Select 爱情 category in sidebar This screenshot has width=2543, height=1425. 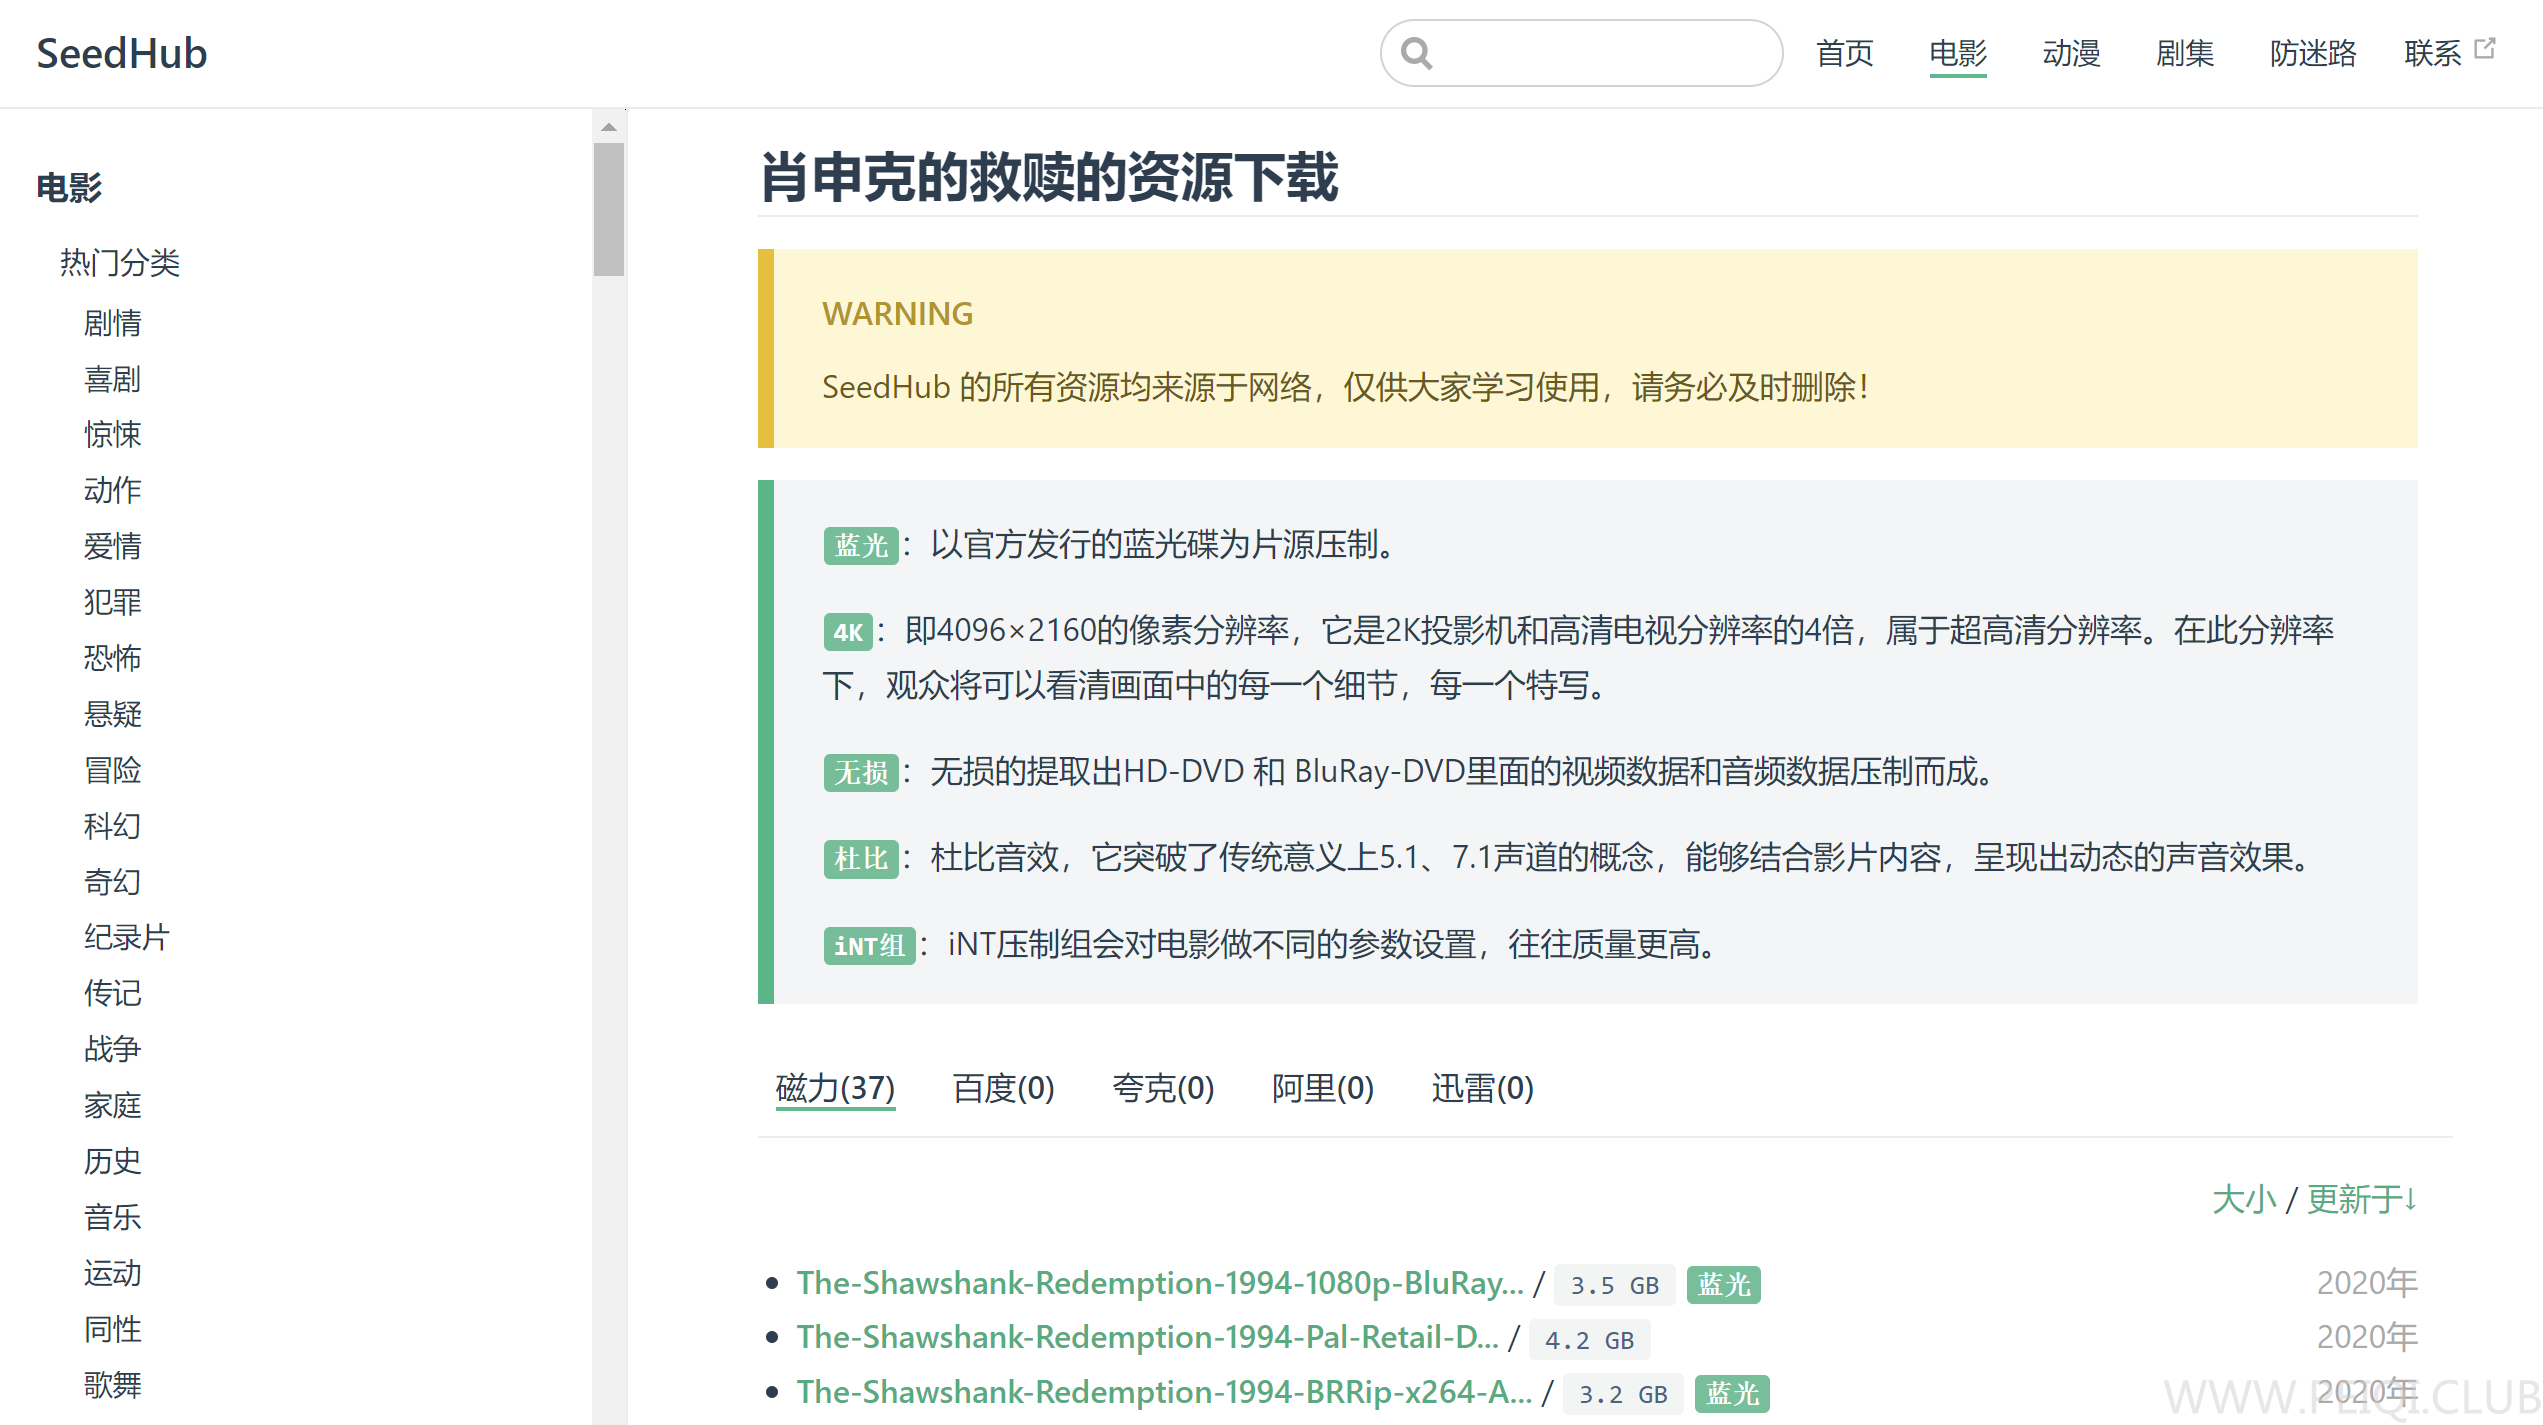click(113, 547)
